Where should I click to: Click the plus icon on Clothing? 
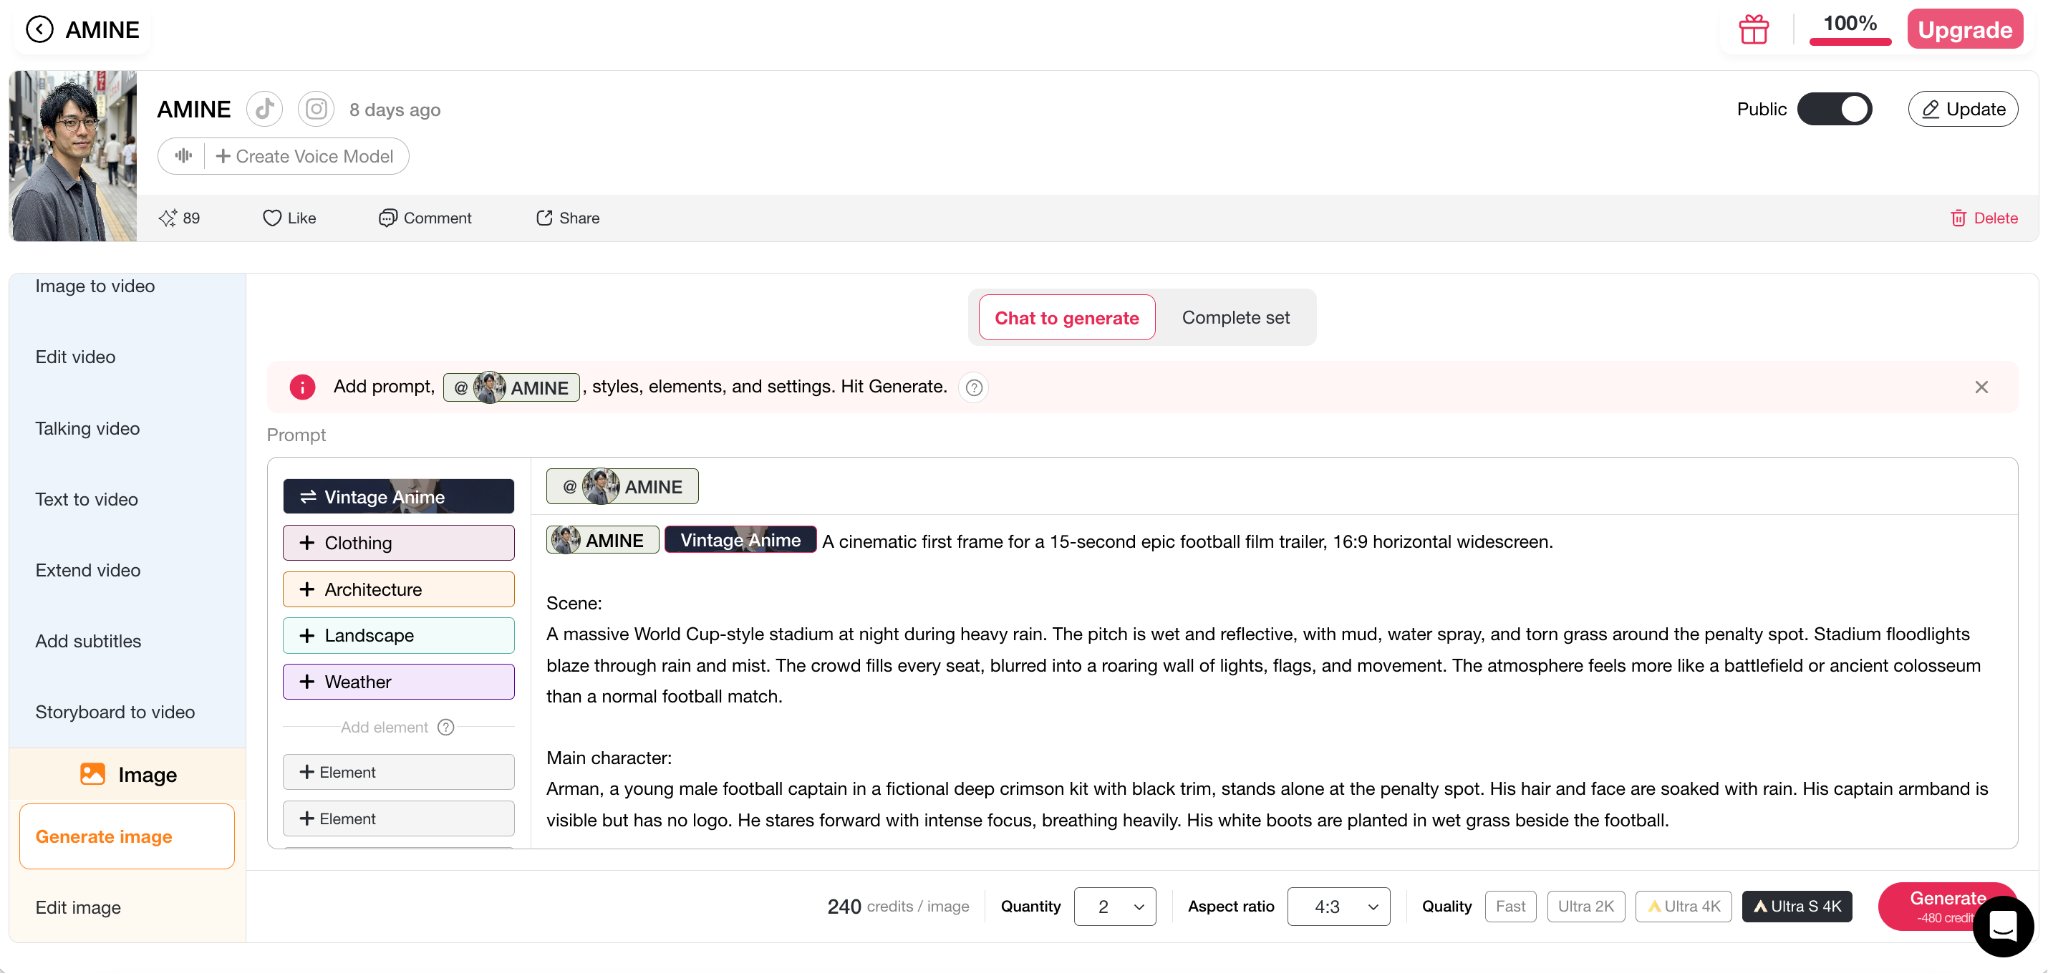click(307, 543)
